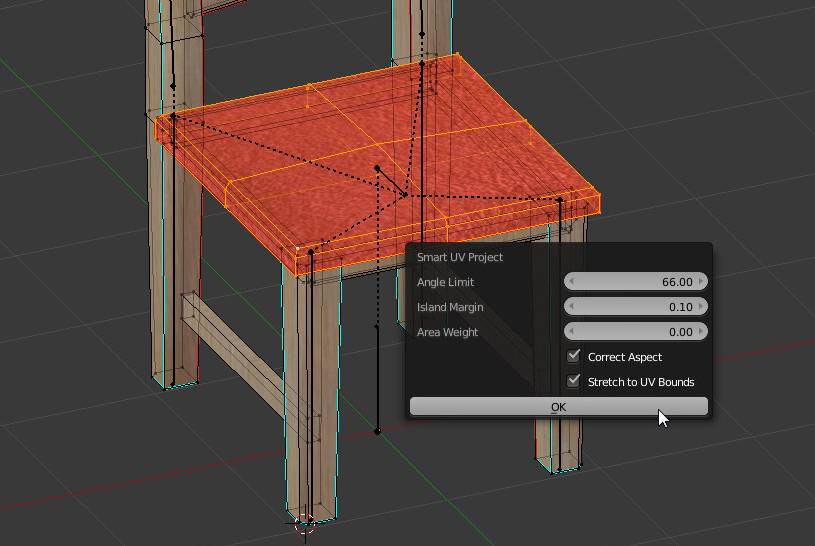Uncheck Stretch to UV Bounds

click(x=574, y=381)
